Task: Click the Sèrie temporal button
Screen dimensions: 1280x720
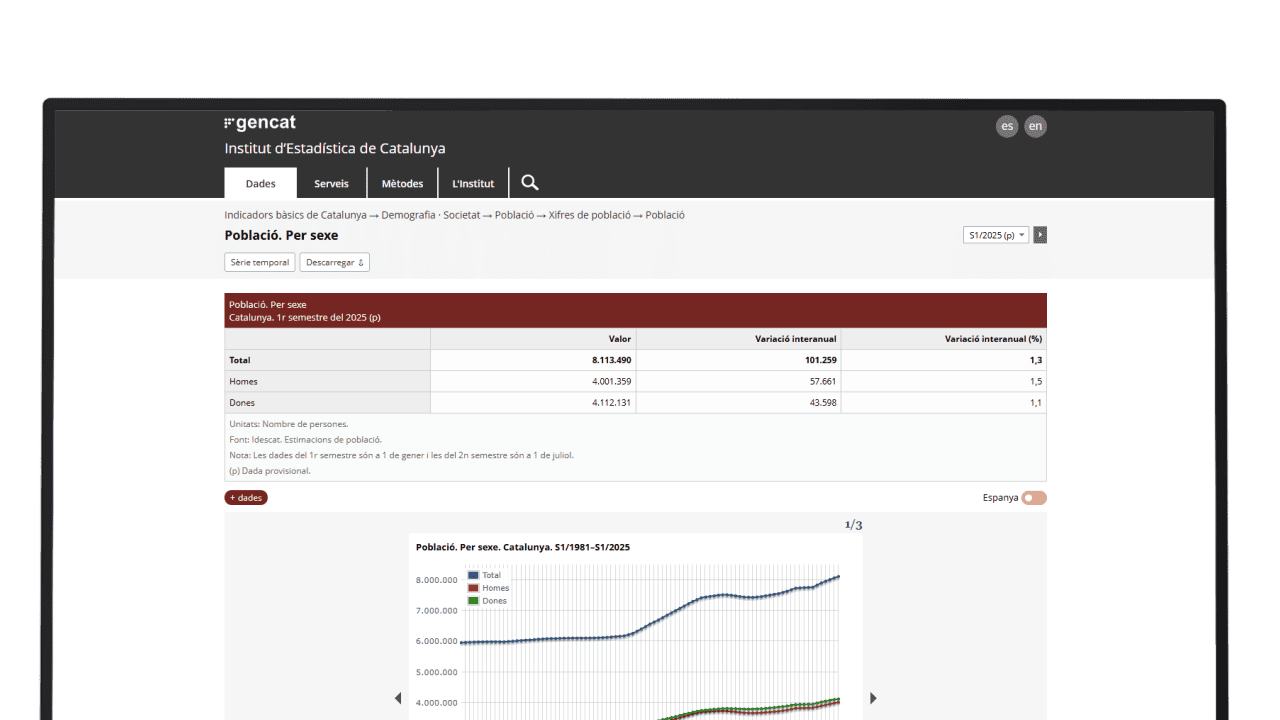Action: (x=260, y=262)
